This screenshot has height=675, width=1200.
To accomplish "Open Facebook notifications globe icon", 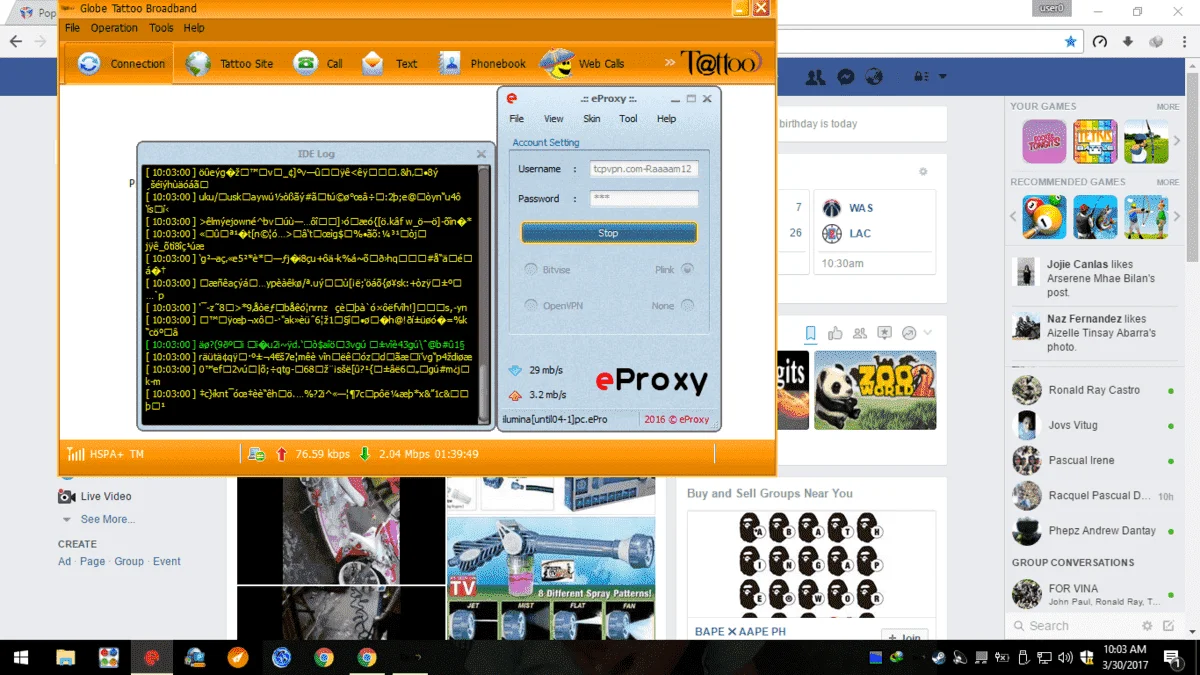I will (x=874, y=77).
